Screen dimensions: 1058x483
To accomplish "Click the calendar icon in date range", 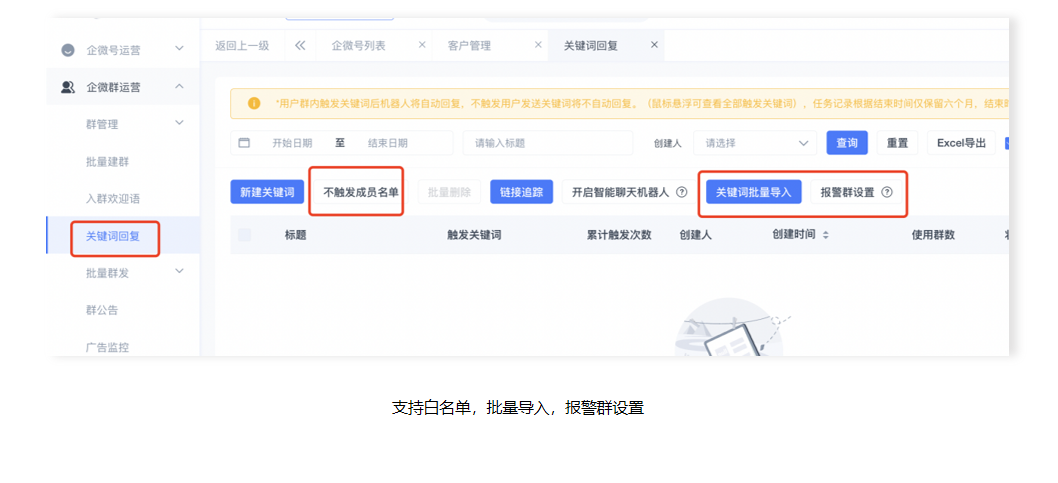I will tap(244, 143).
